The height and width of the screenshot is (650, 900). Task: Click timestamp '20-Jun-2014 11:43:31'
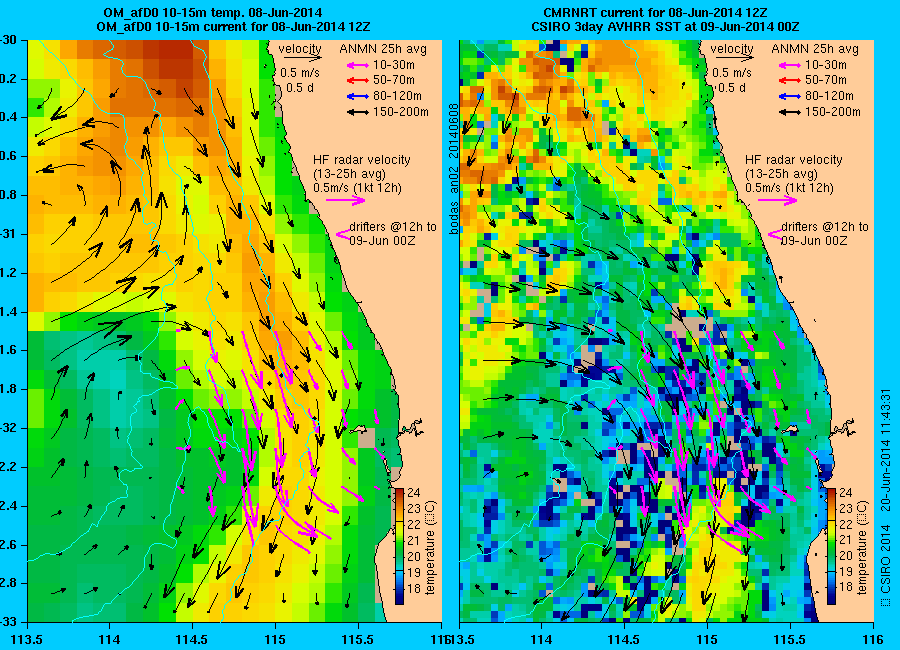[x=885, y=450]
